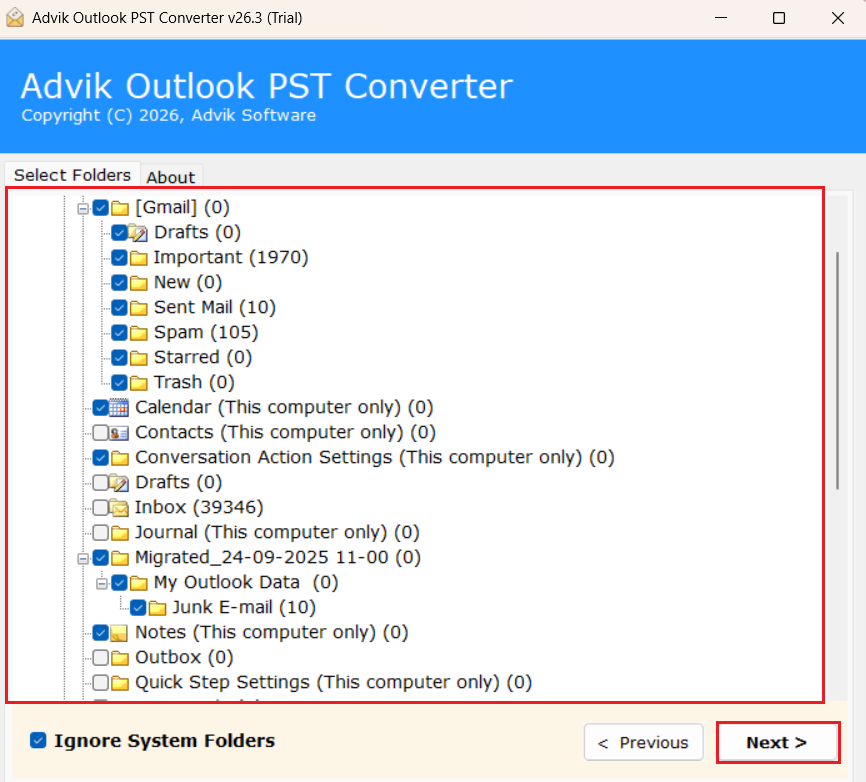Click the Conversation Action Settings folder icon
Viewport: 866px width, 782px height.
coord(120,458)
